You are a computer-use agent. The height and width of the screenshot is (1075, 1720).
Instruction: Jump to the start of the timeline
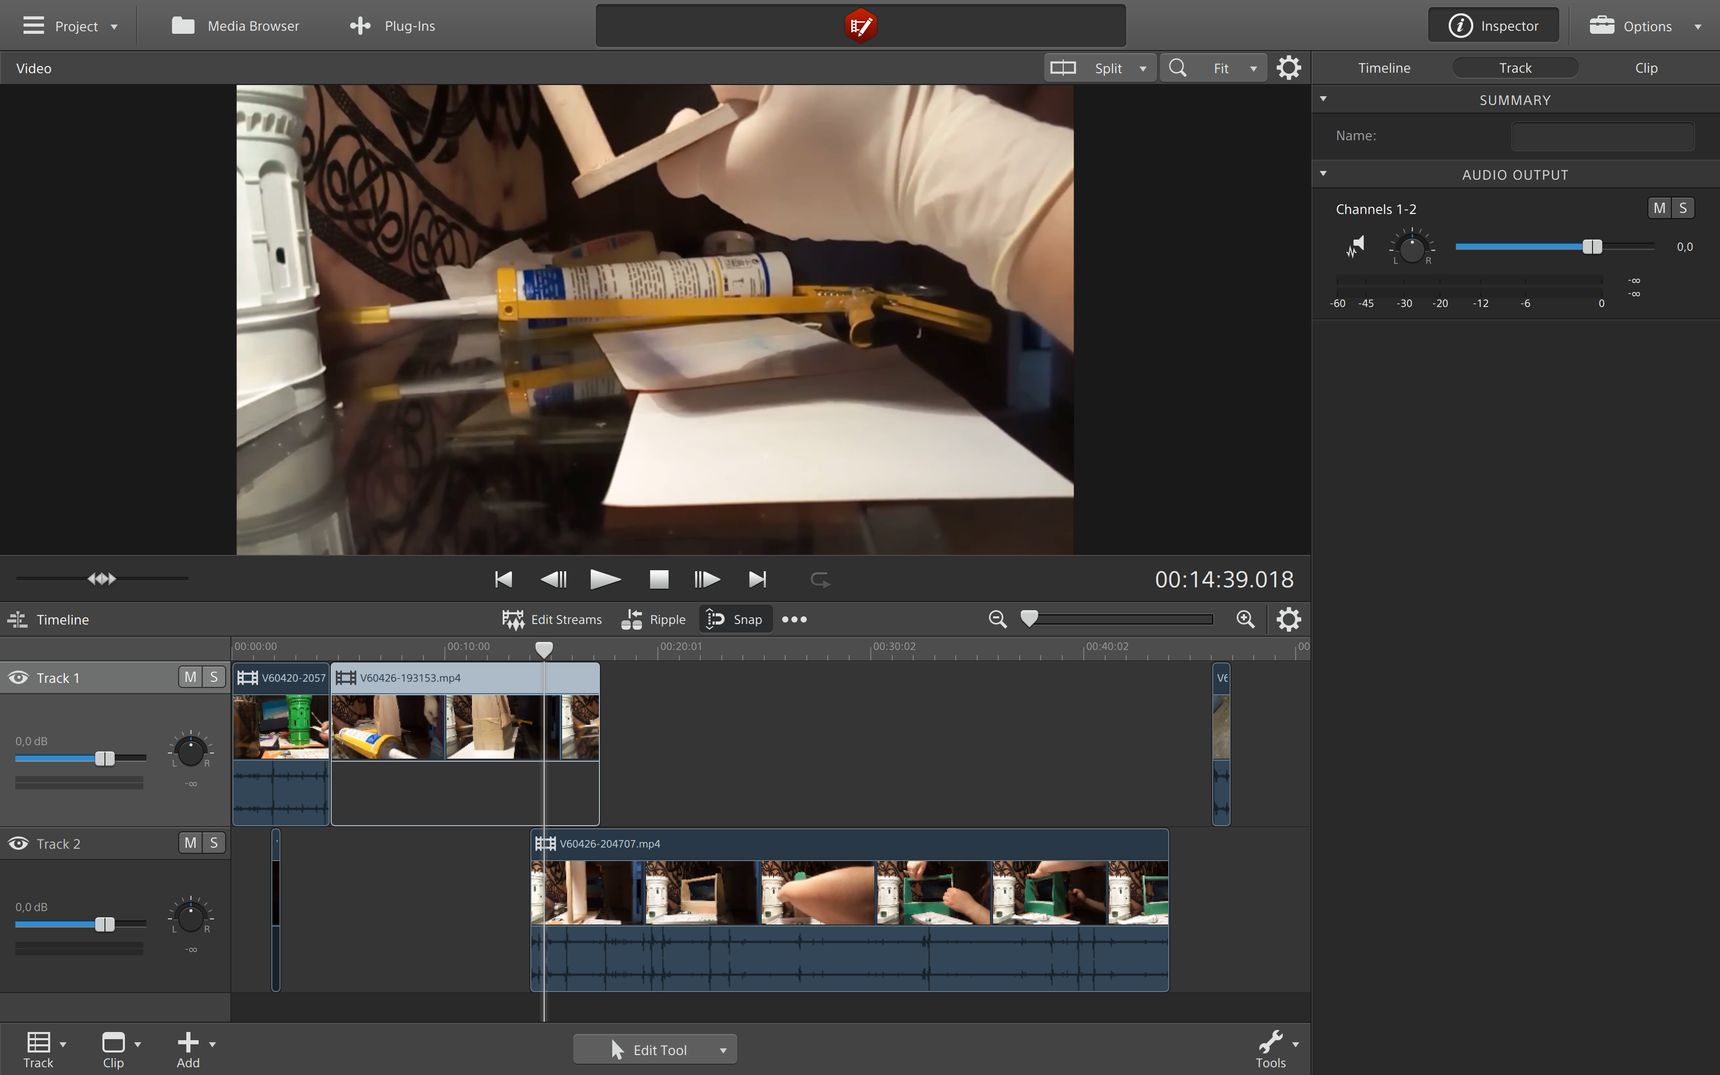pos(503,579)
